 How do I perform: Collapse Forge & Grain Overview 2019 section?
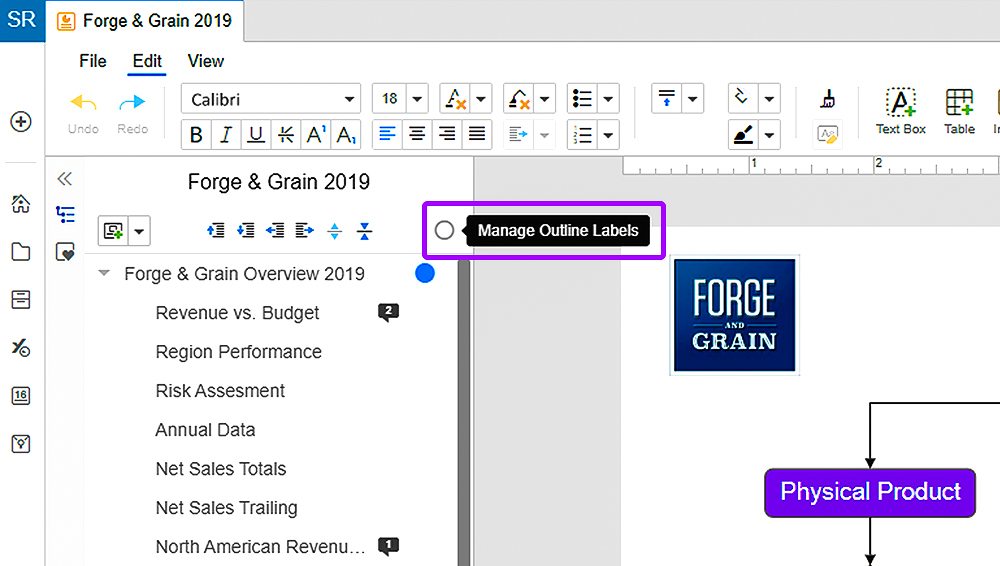(103, 273)
